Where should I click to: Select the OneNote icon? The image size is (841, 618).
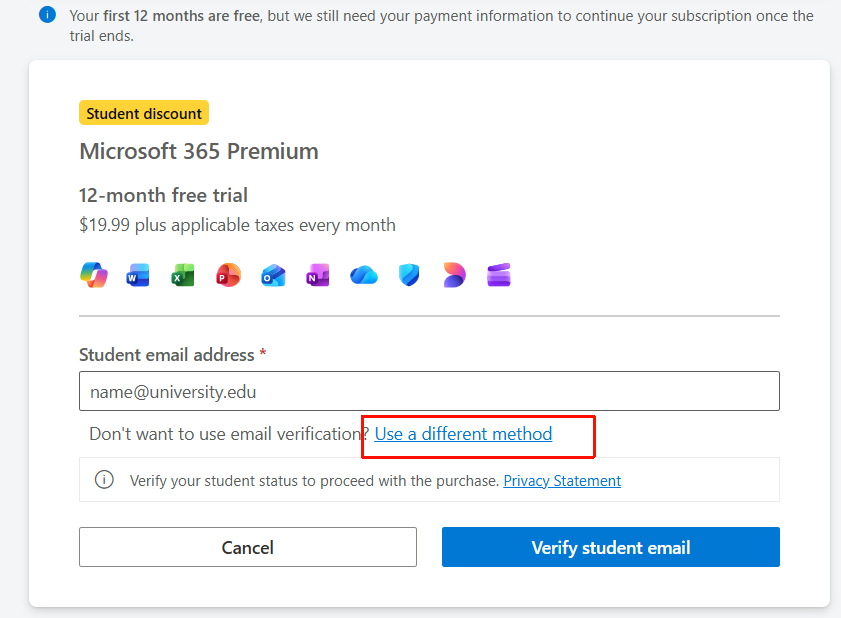click(x=318, y=275)
